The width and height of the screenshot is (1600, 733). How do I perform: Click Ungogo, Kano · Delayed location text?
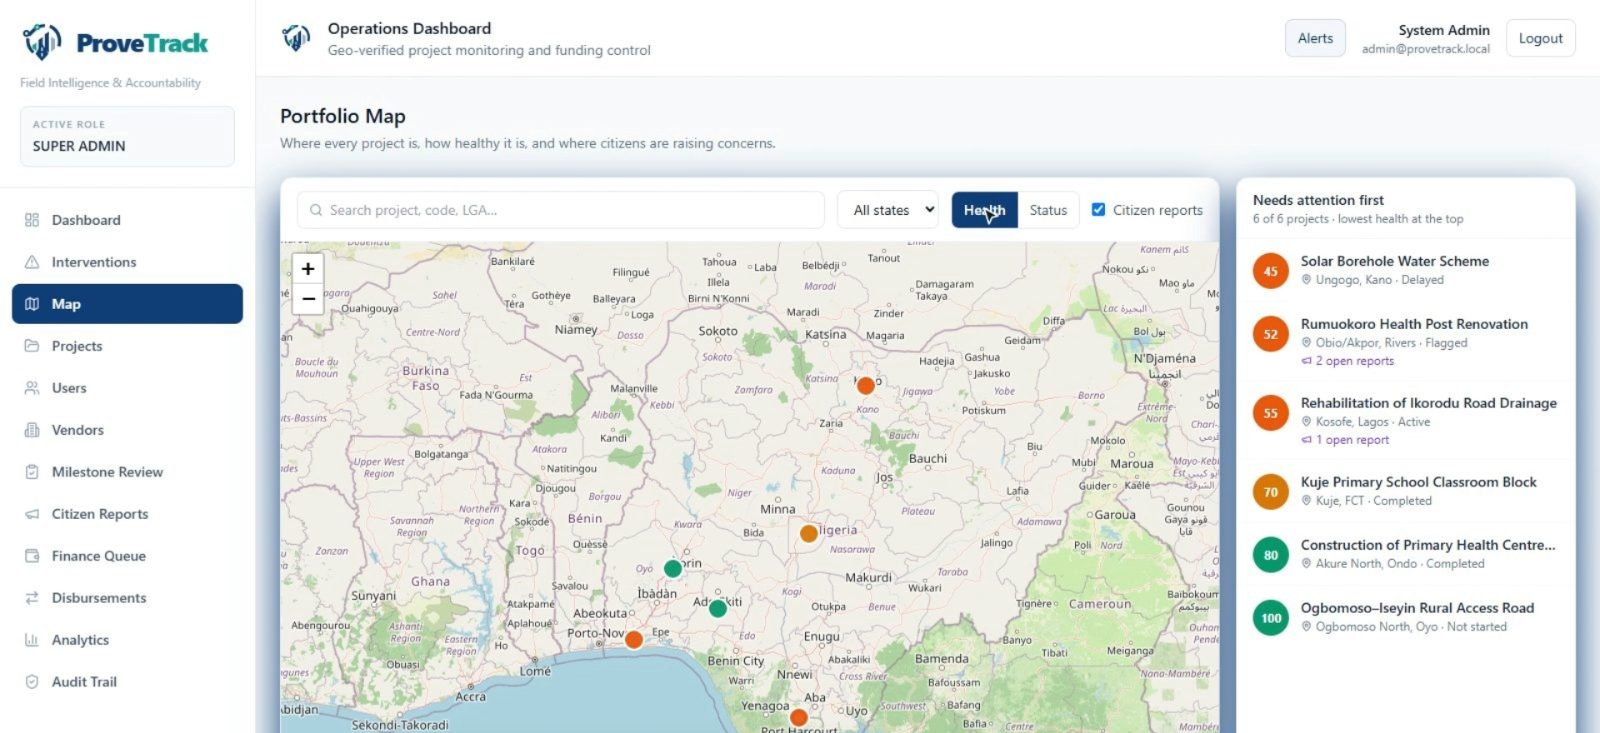pos(1379,280)
